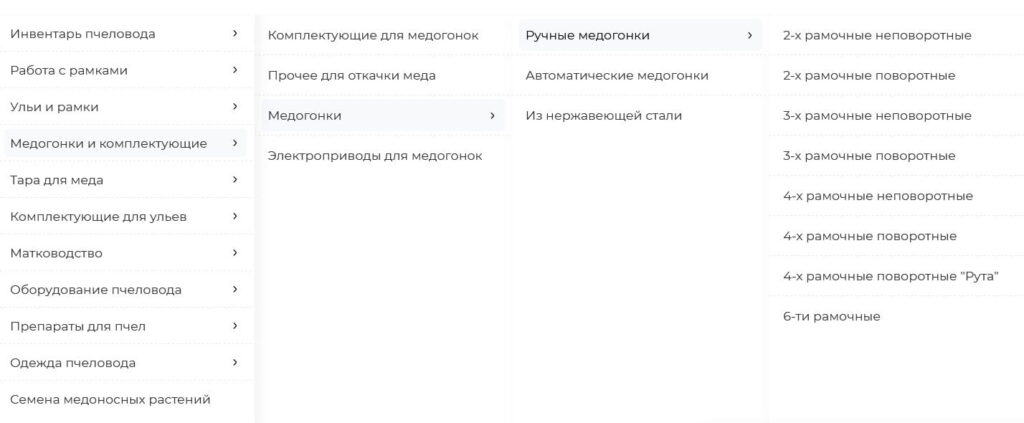1024x423 pixels.
Task: Select Комплектующие для медогонок submenu item
Action: click(x=373, y=36)
